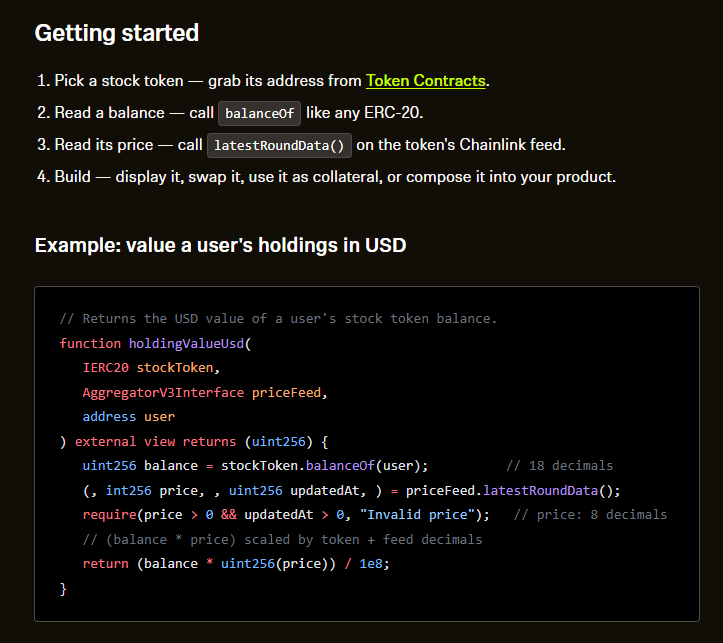The width and height of the screenshot is (723, 643).
Task: Click the comment 'Returns the USD value' code line
Action: click(x=278, y=319)
